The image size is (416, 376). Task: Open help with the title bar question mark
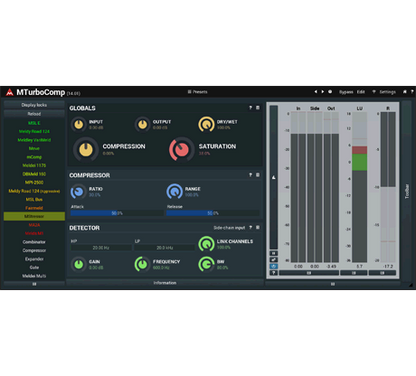tap(412, 92)
